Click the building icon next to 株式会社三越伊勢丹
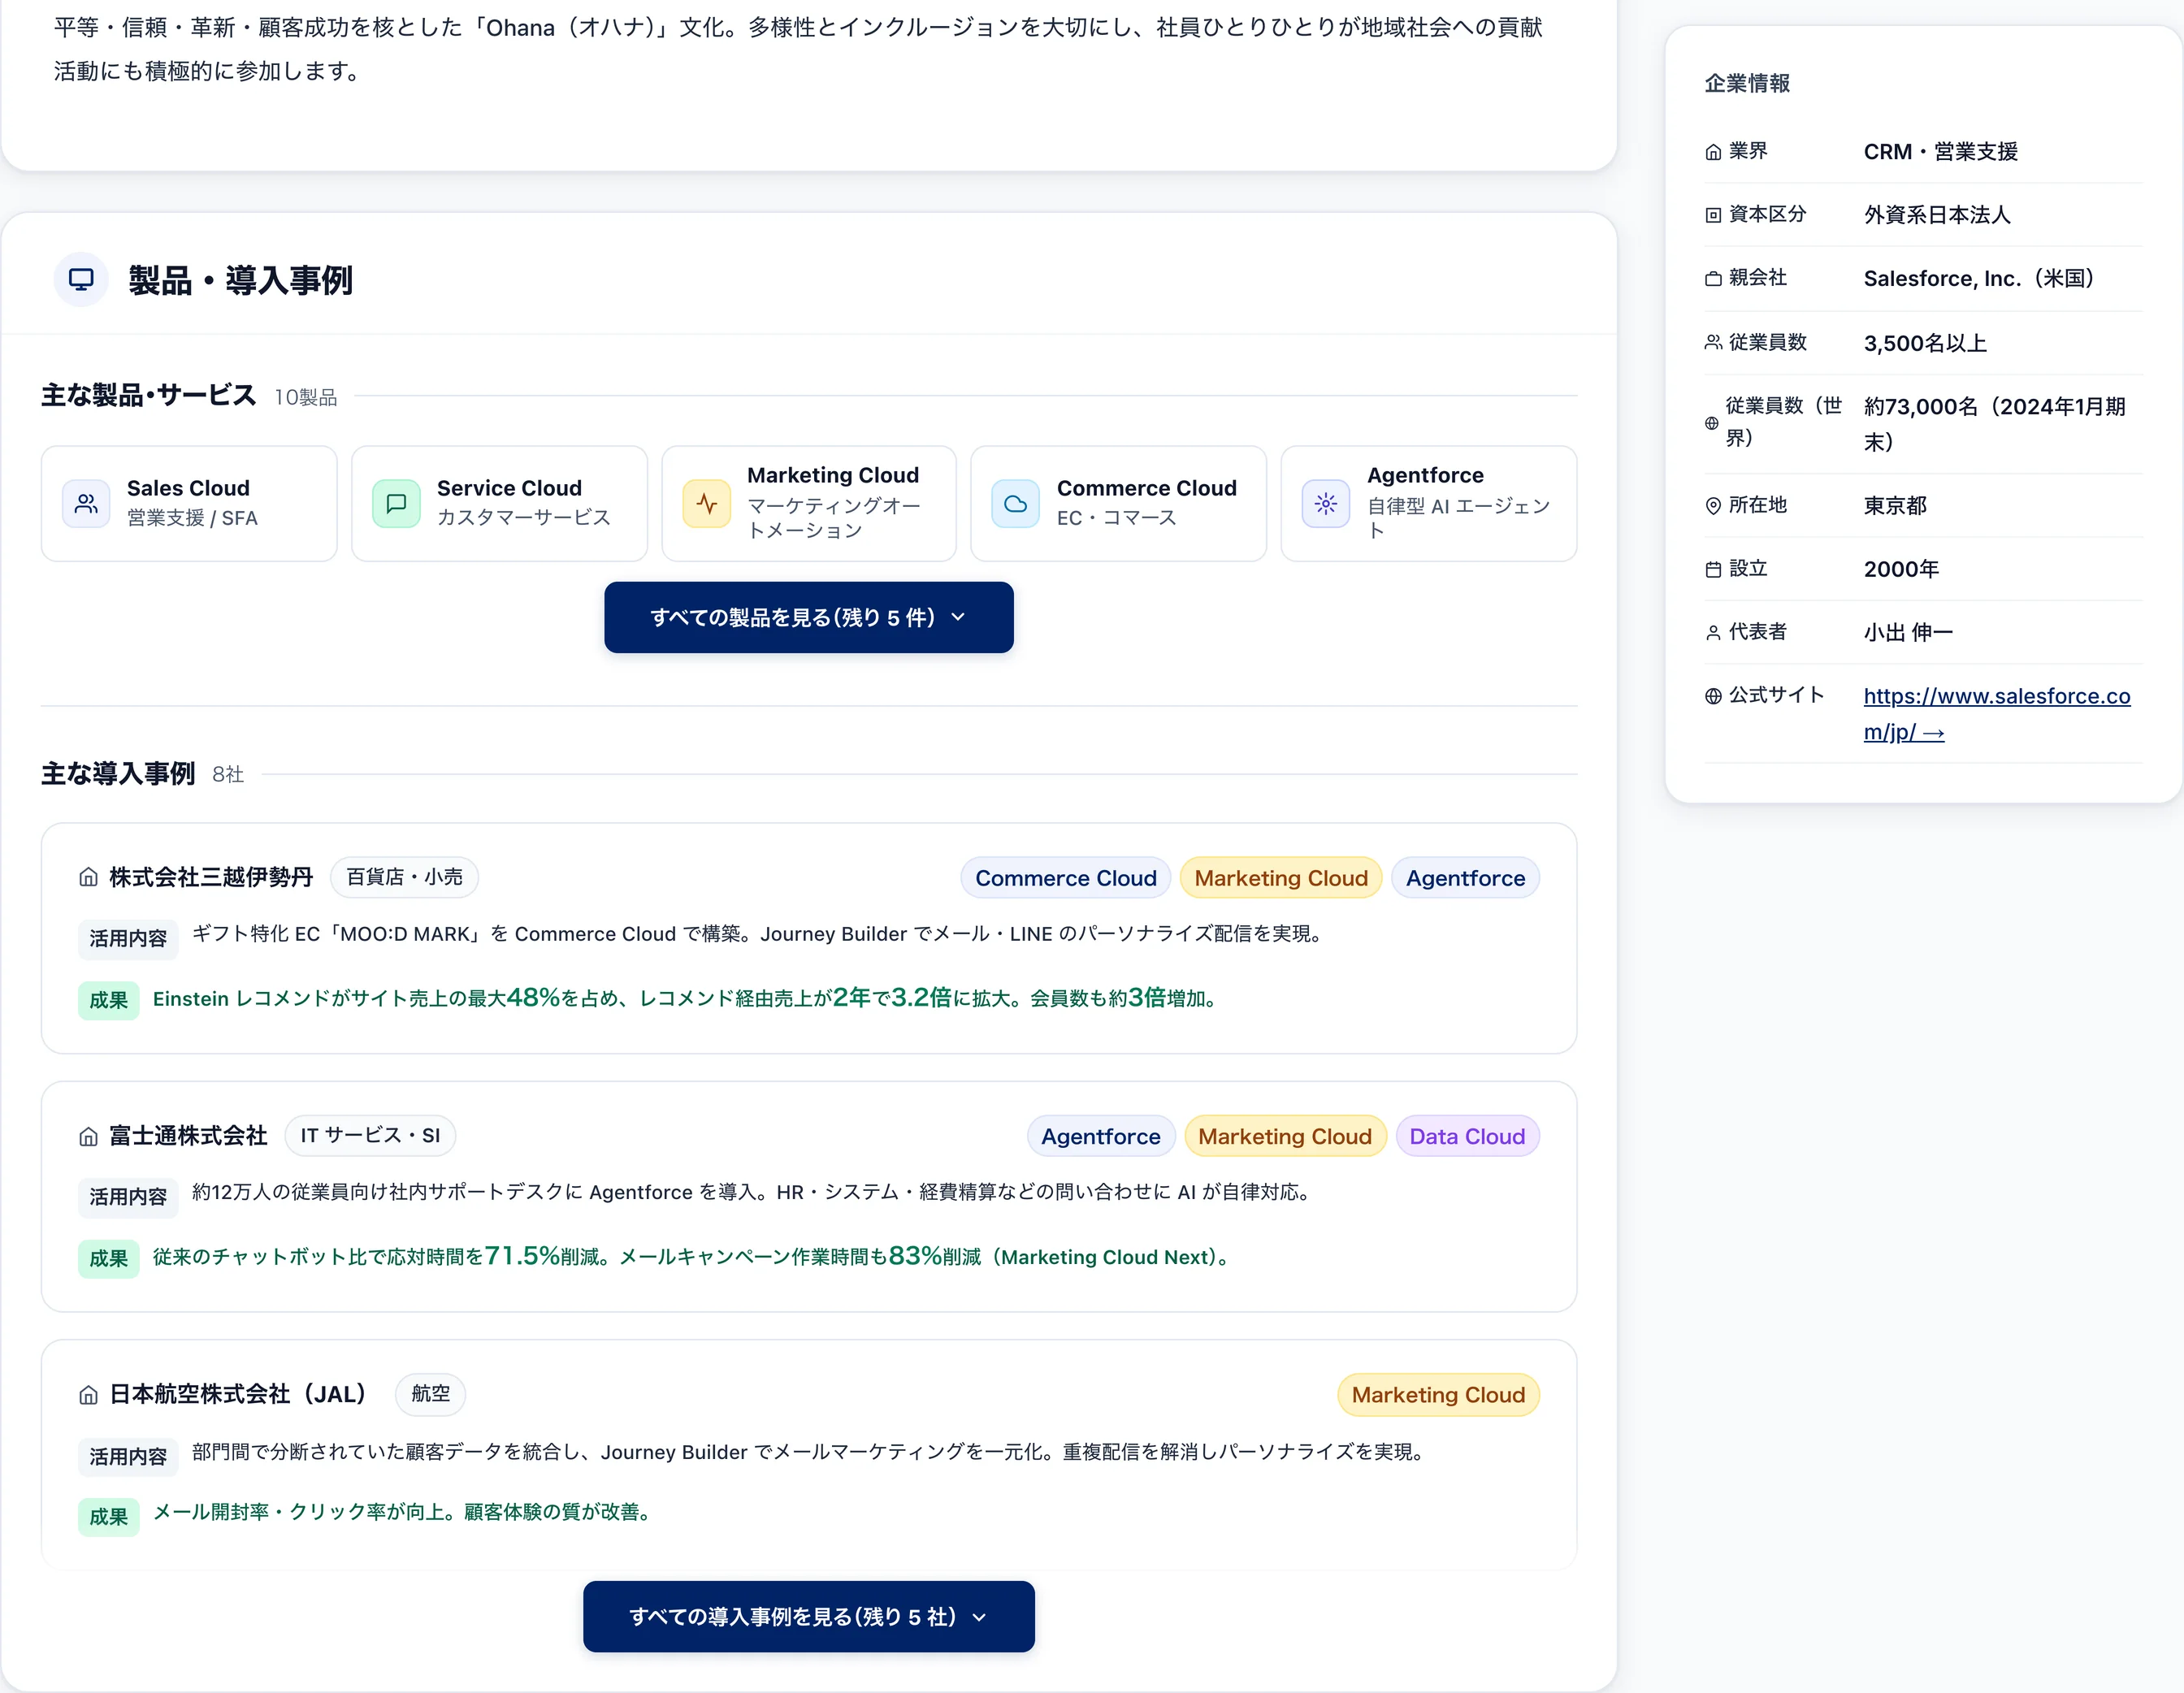This screenshot has width=2184, height=1693. [x=88, y=878]
